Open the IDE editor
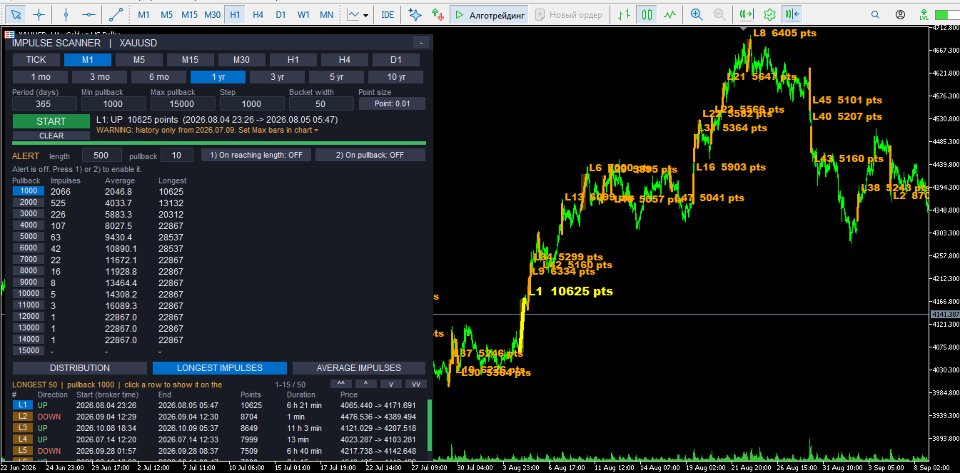This screenshot has width=960, height=473. pos(387,15)
